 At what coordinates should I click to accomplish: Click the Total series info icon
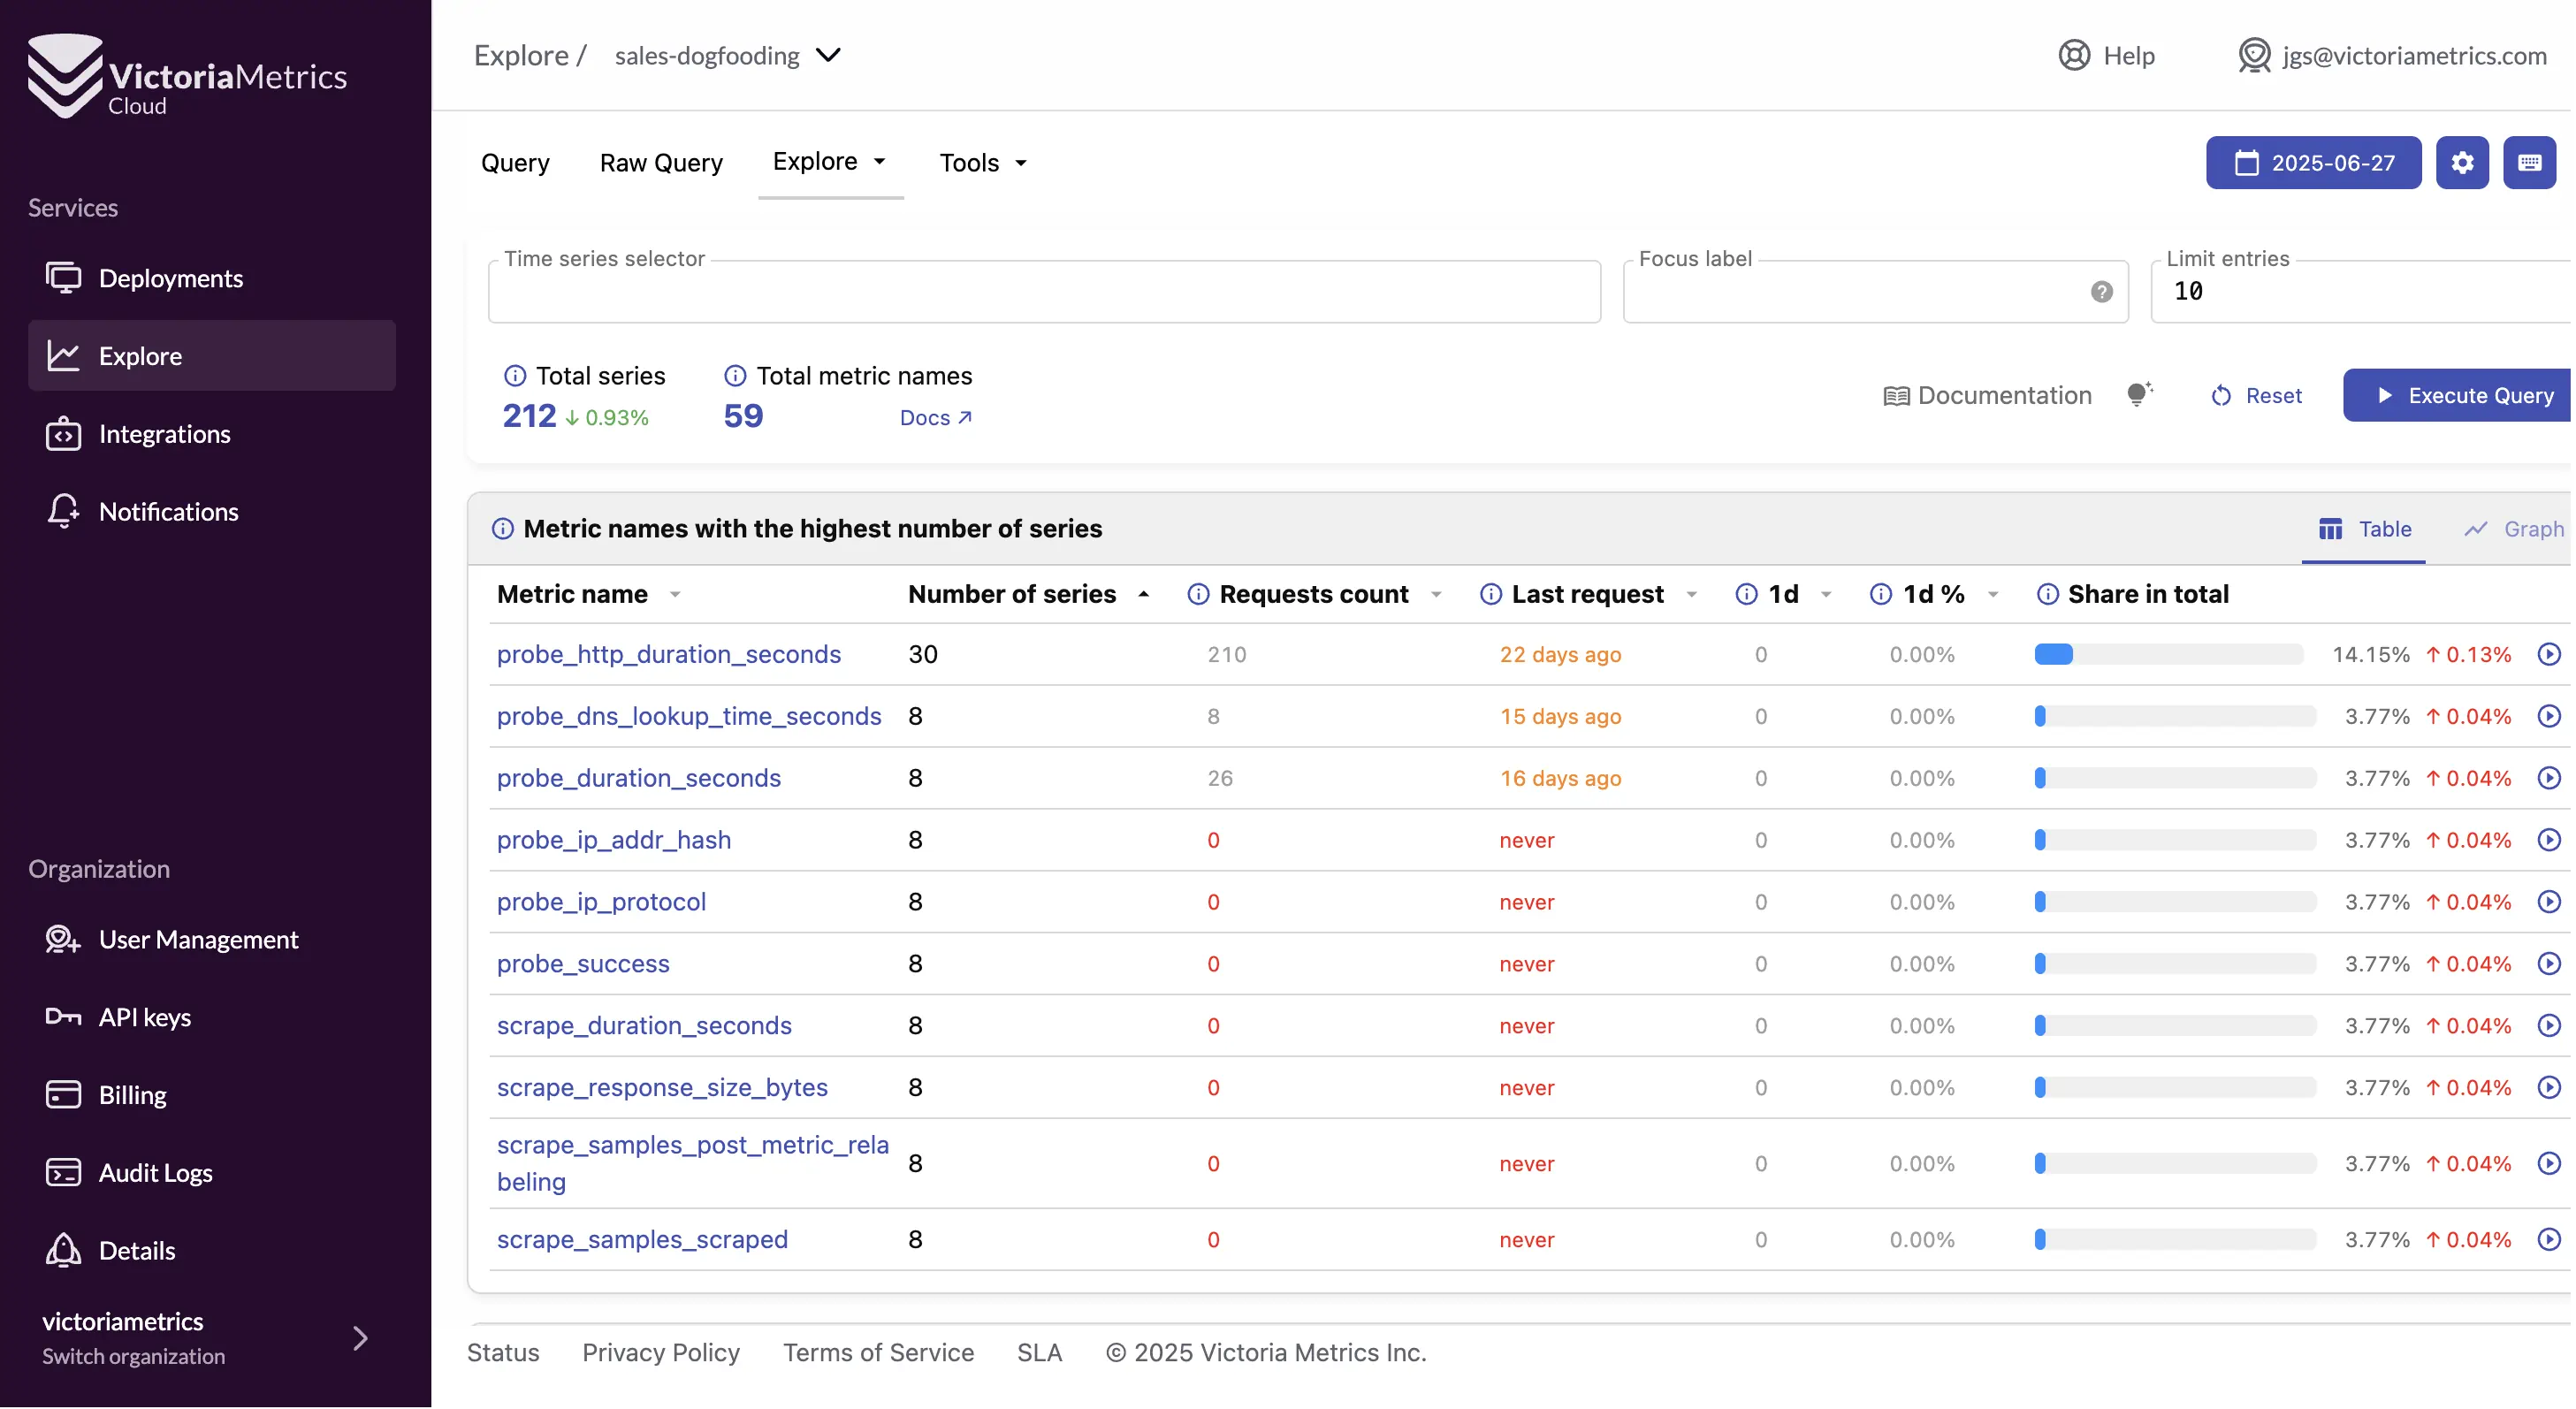pyautogui.click(x=515, y=376)
